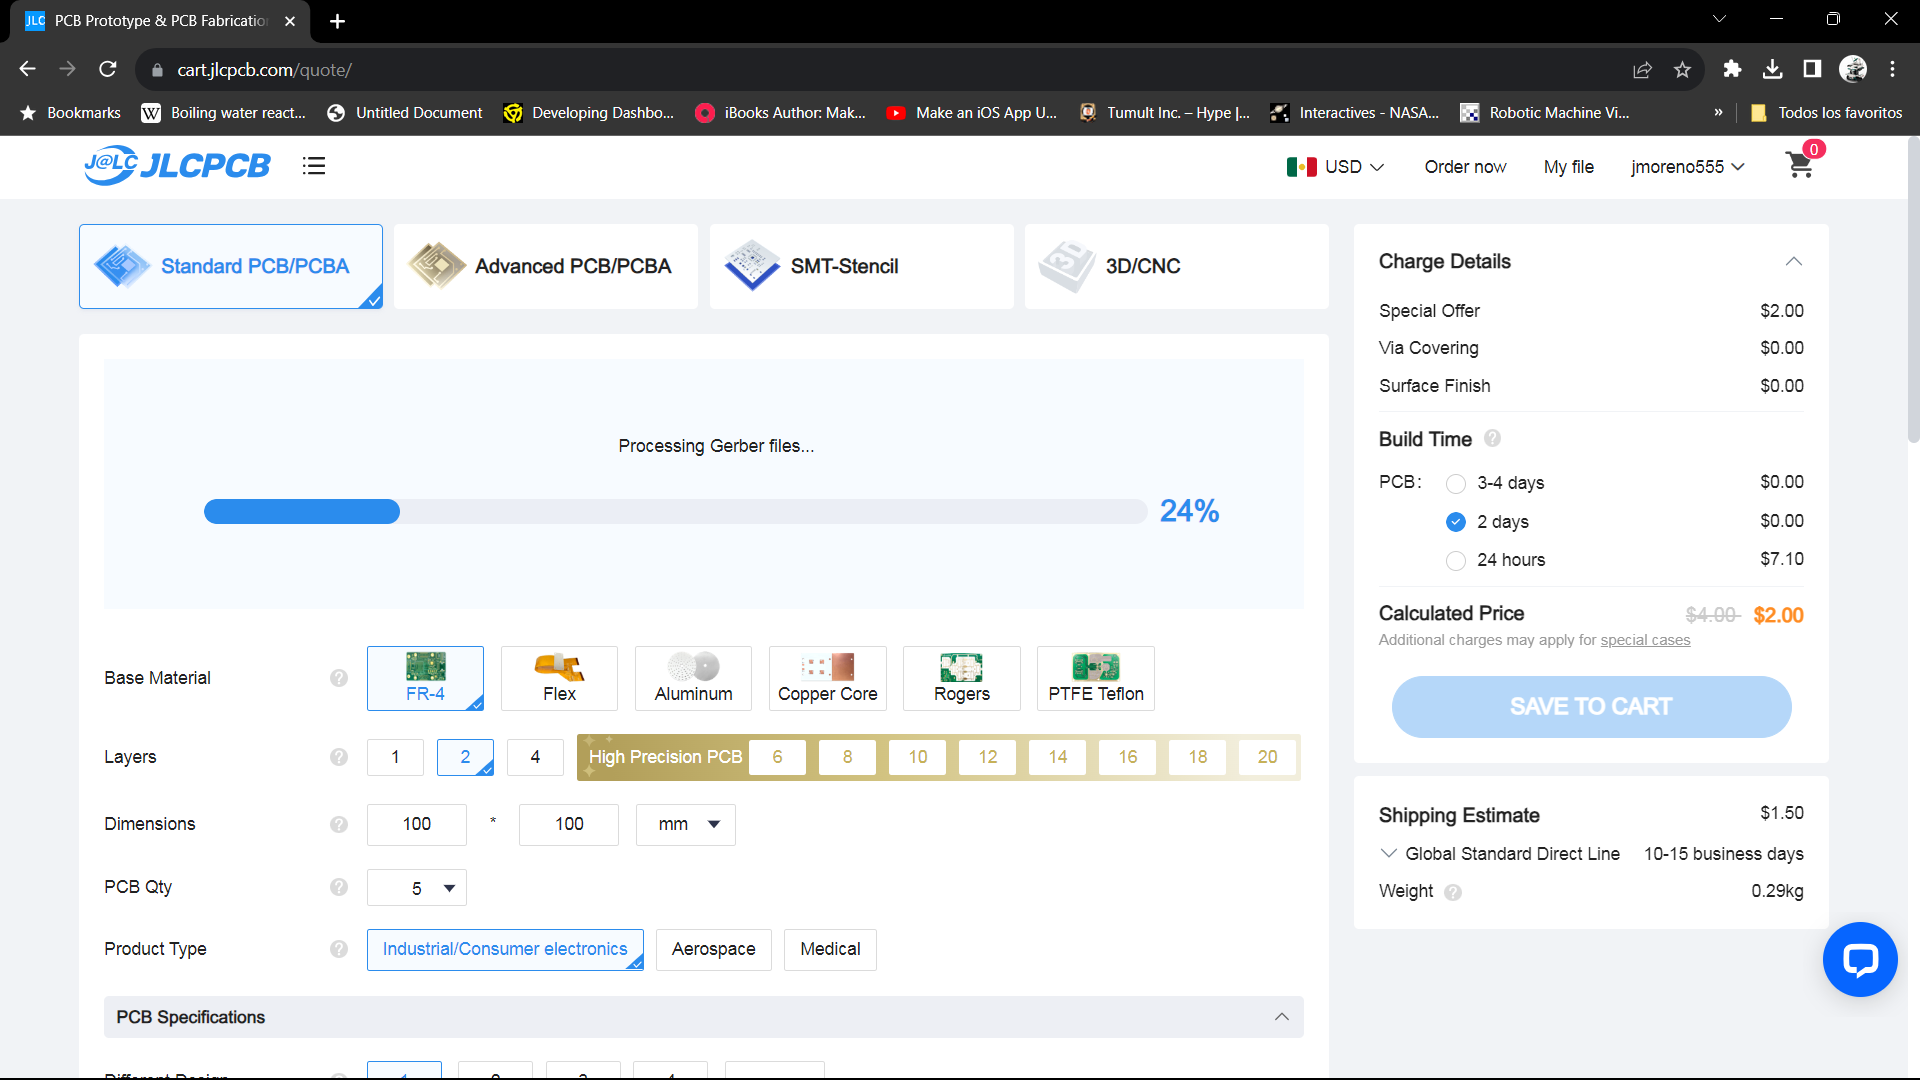Click the Base Material help question icon

click(339, 678)
